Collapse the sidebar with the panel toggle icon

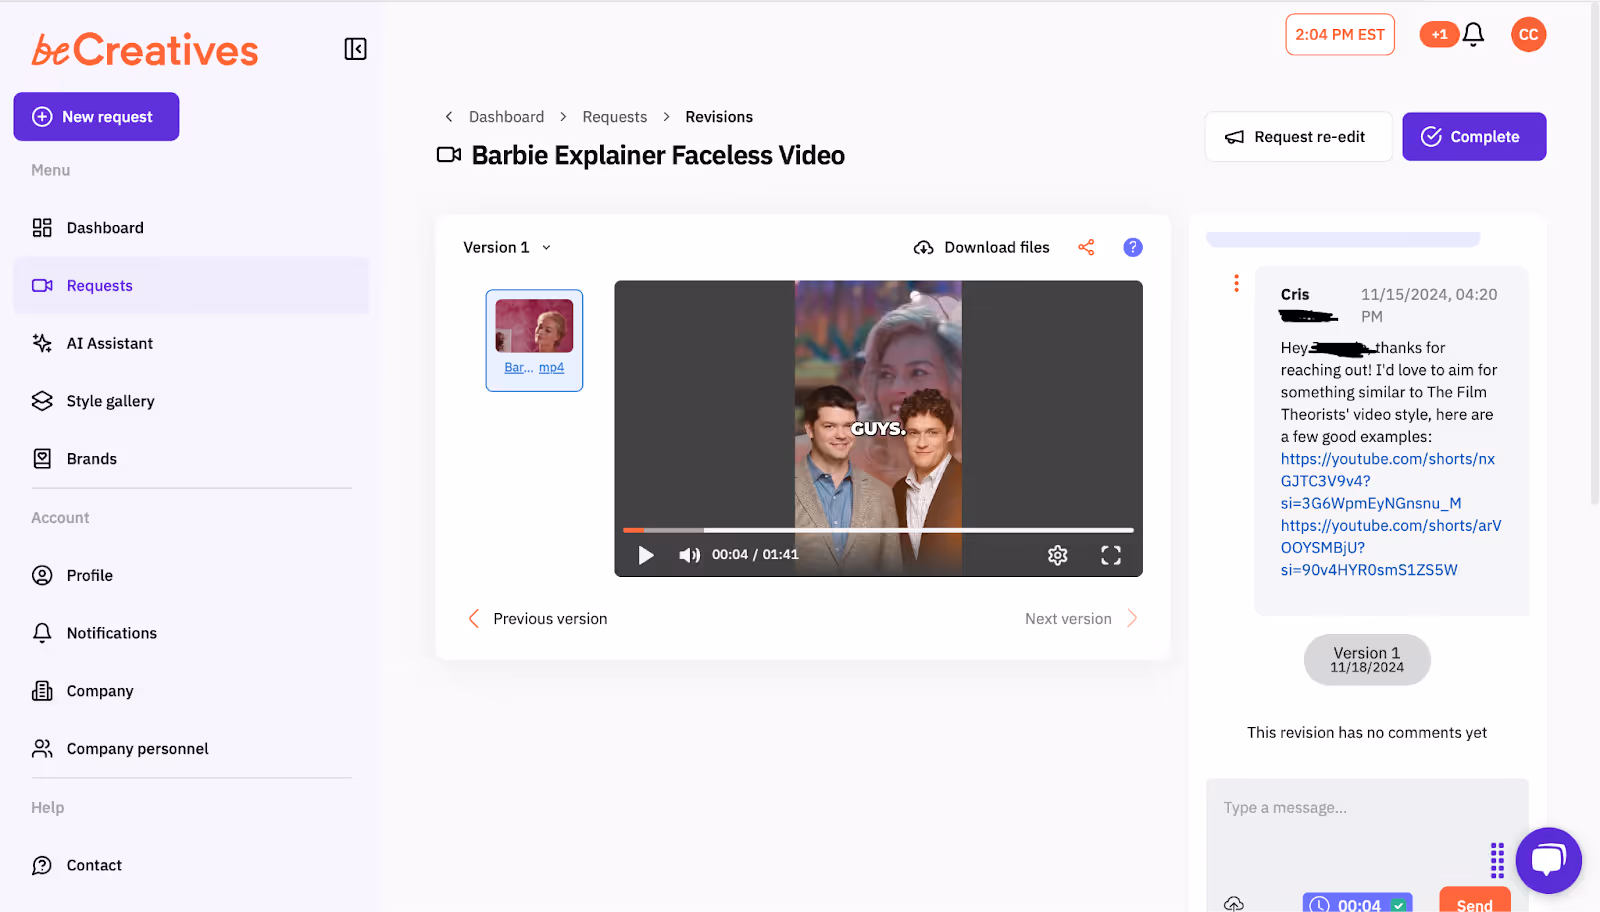tap(355, 49)
